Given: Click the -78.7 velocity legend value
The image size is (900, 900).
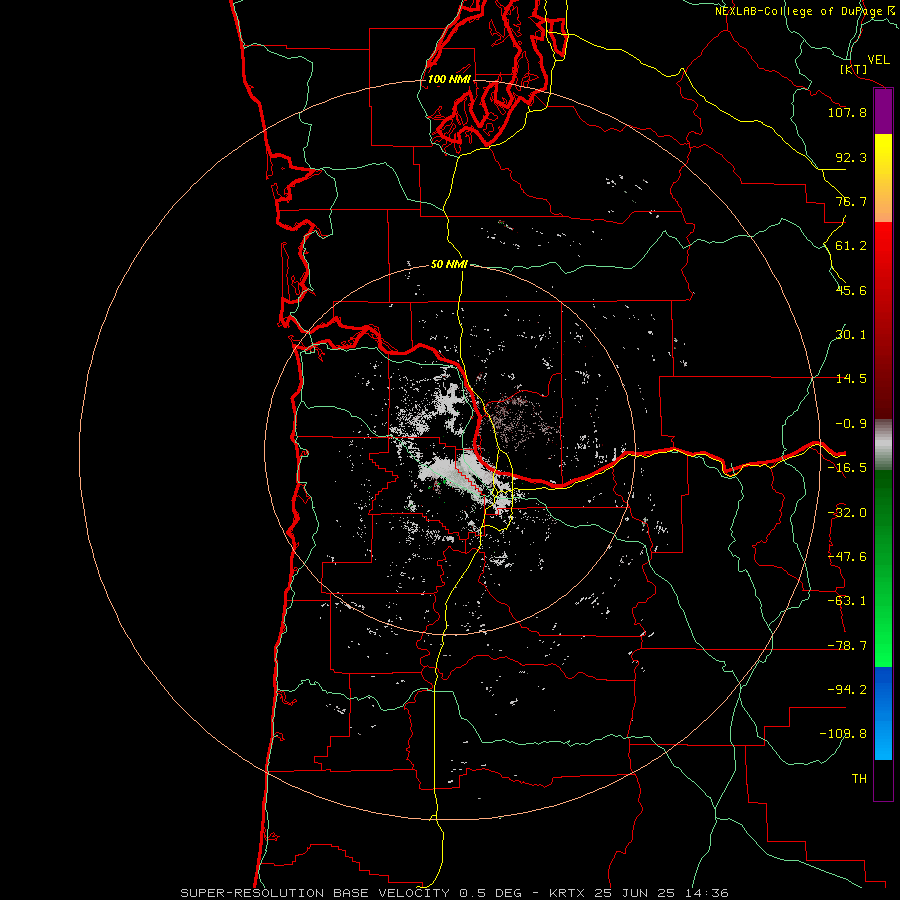Looking at the screenshot, I should (847, 646).
